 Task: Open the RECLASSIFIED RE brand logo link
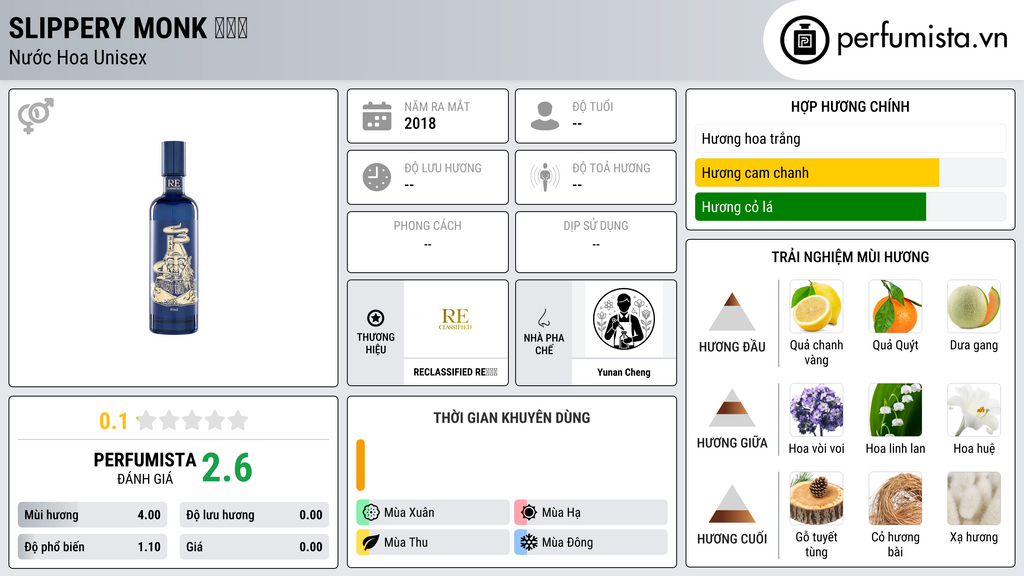click(455, 319)
